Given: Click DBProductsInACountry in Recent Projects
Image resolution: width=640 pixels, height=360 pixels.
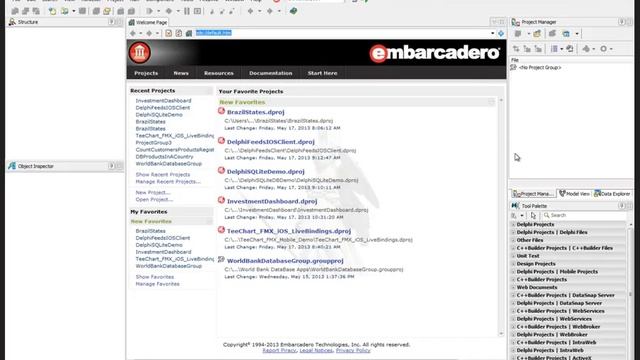Looking at the screenshot, I should click(164, 157).
